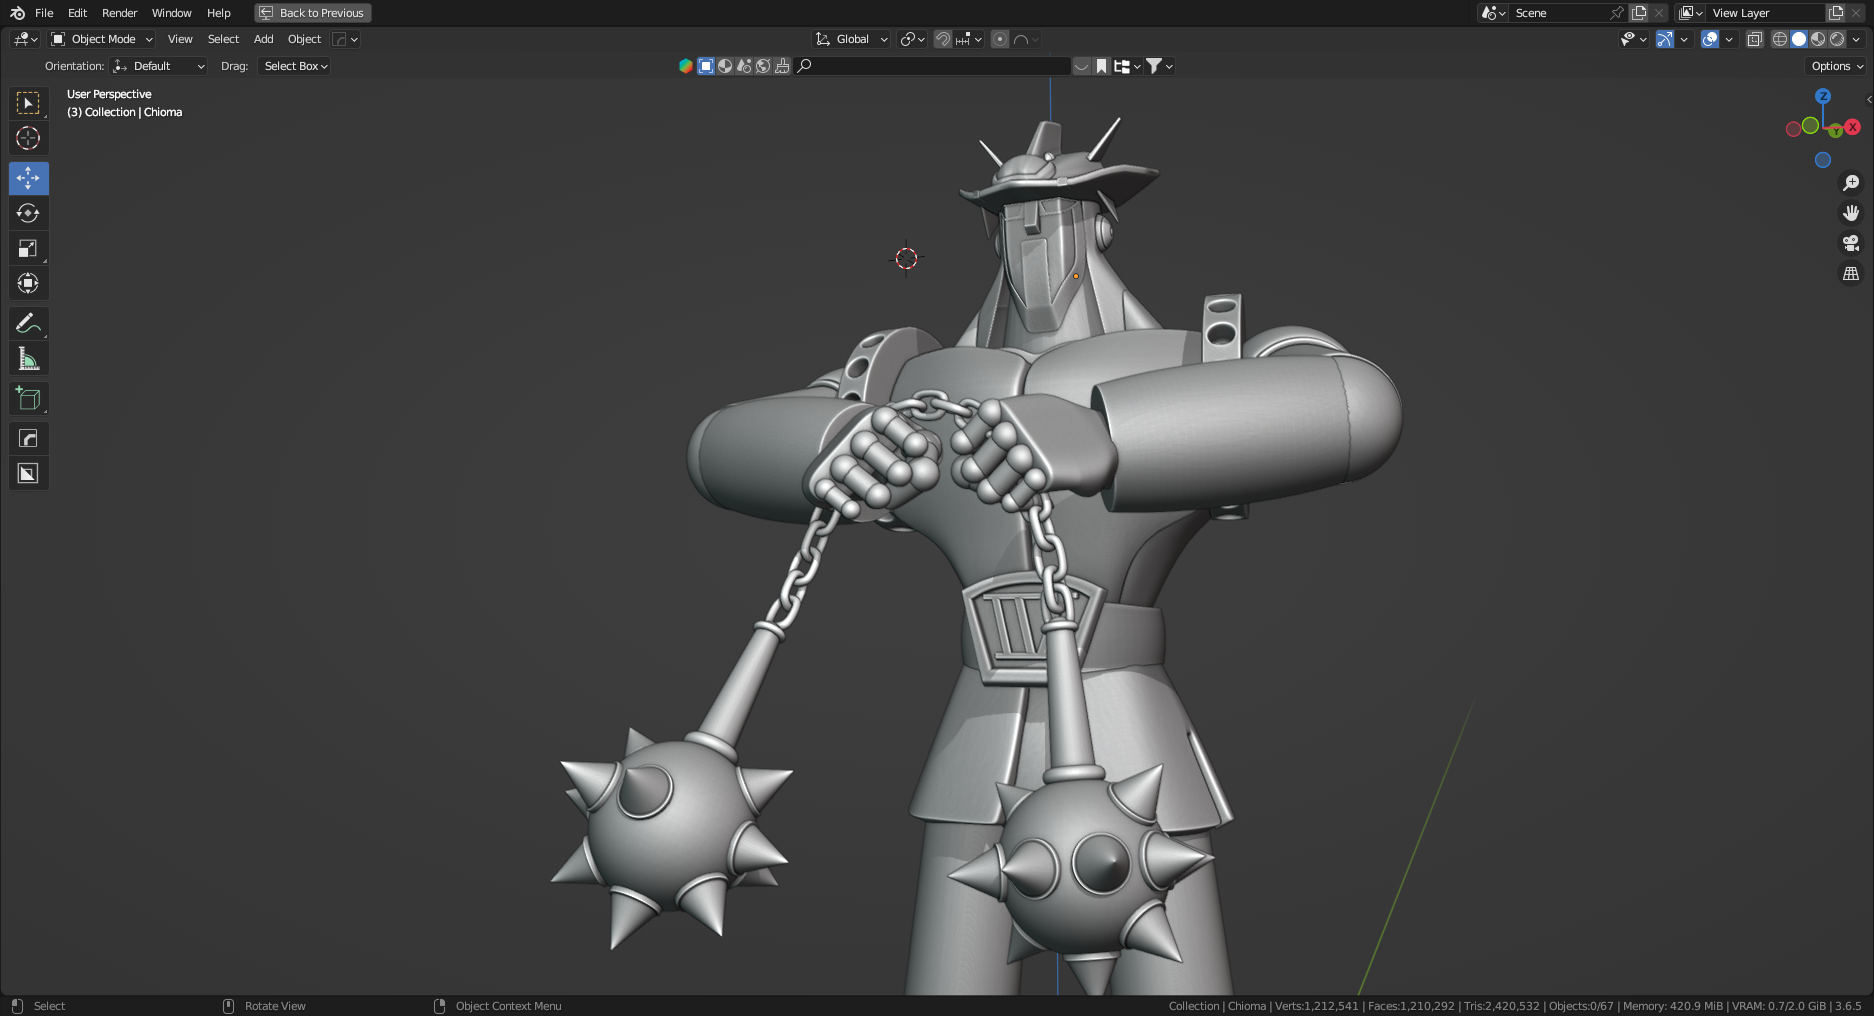
Task: Open the viewport Object menu
Action: (304, 39)
